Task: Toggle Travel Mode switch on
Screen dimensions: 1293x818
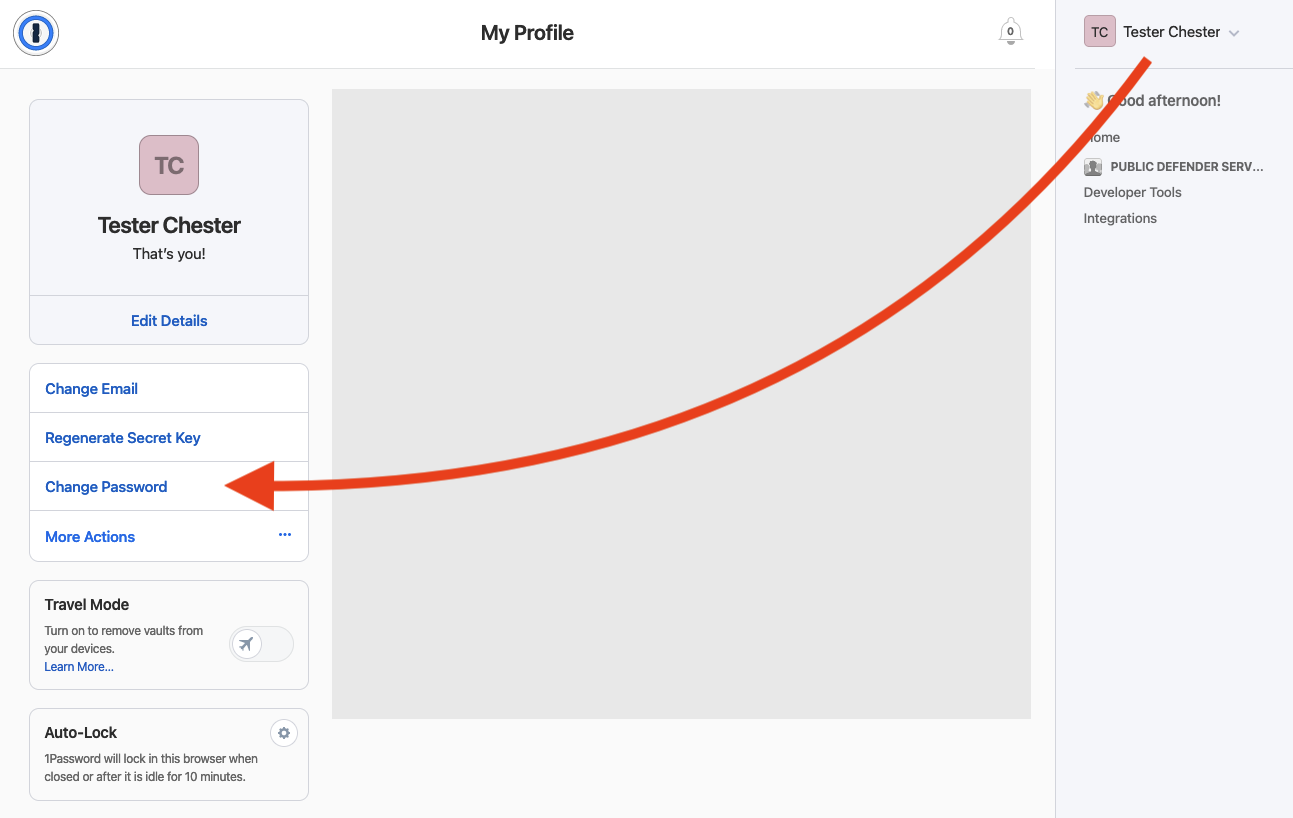Action: [x=261, y=644]
